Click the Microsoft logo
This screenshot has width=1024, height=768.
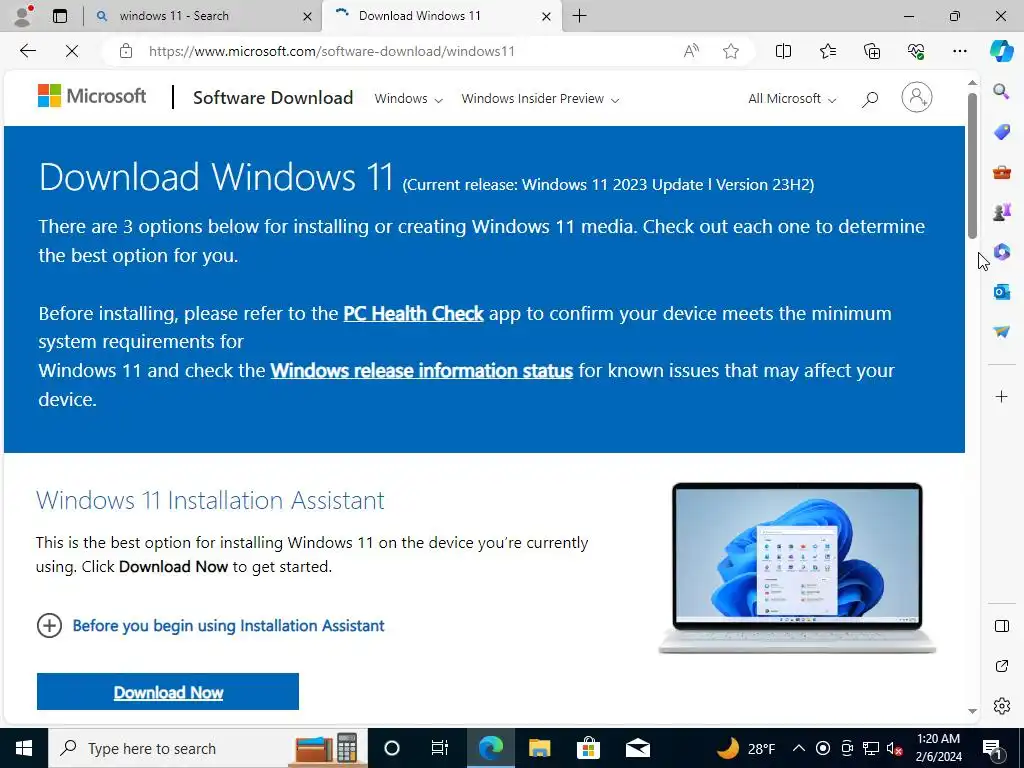[92, 96]
